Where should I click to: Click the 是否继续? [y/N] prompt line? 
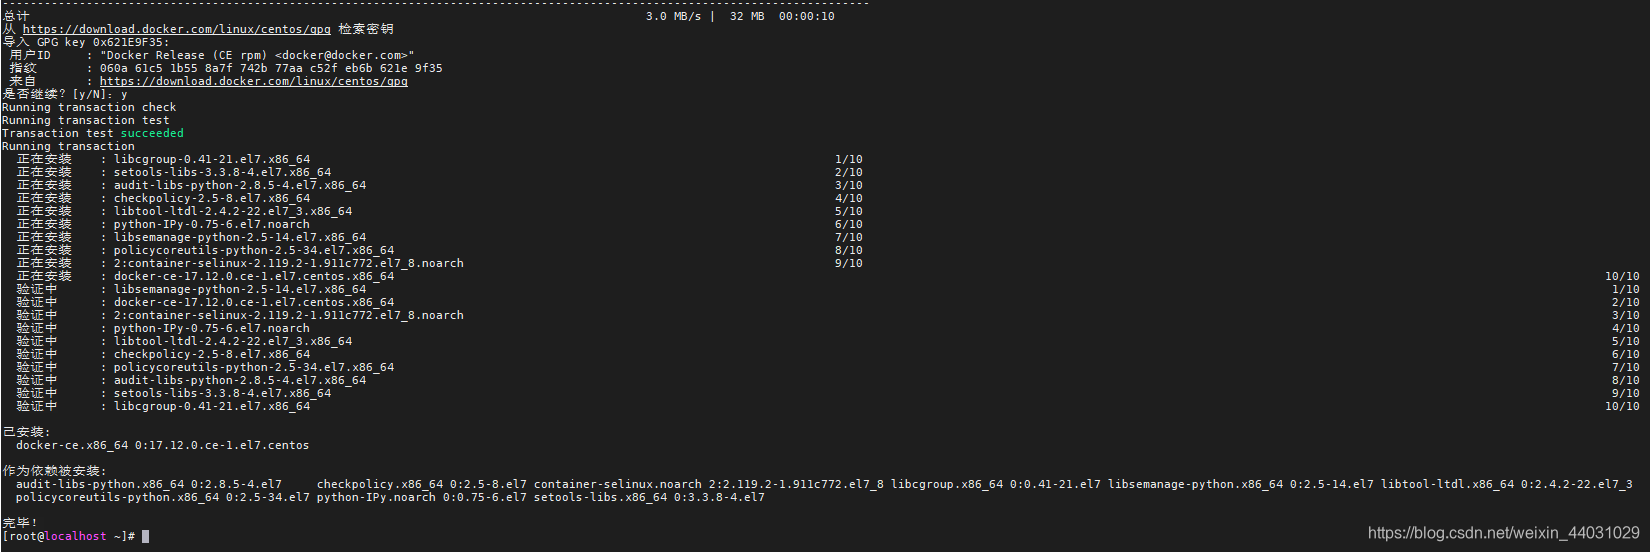click(65, 94)
